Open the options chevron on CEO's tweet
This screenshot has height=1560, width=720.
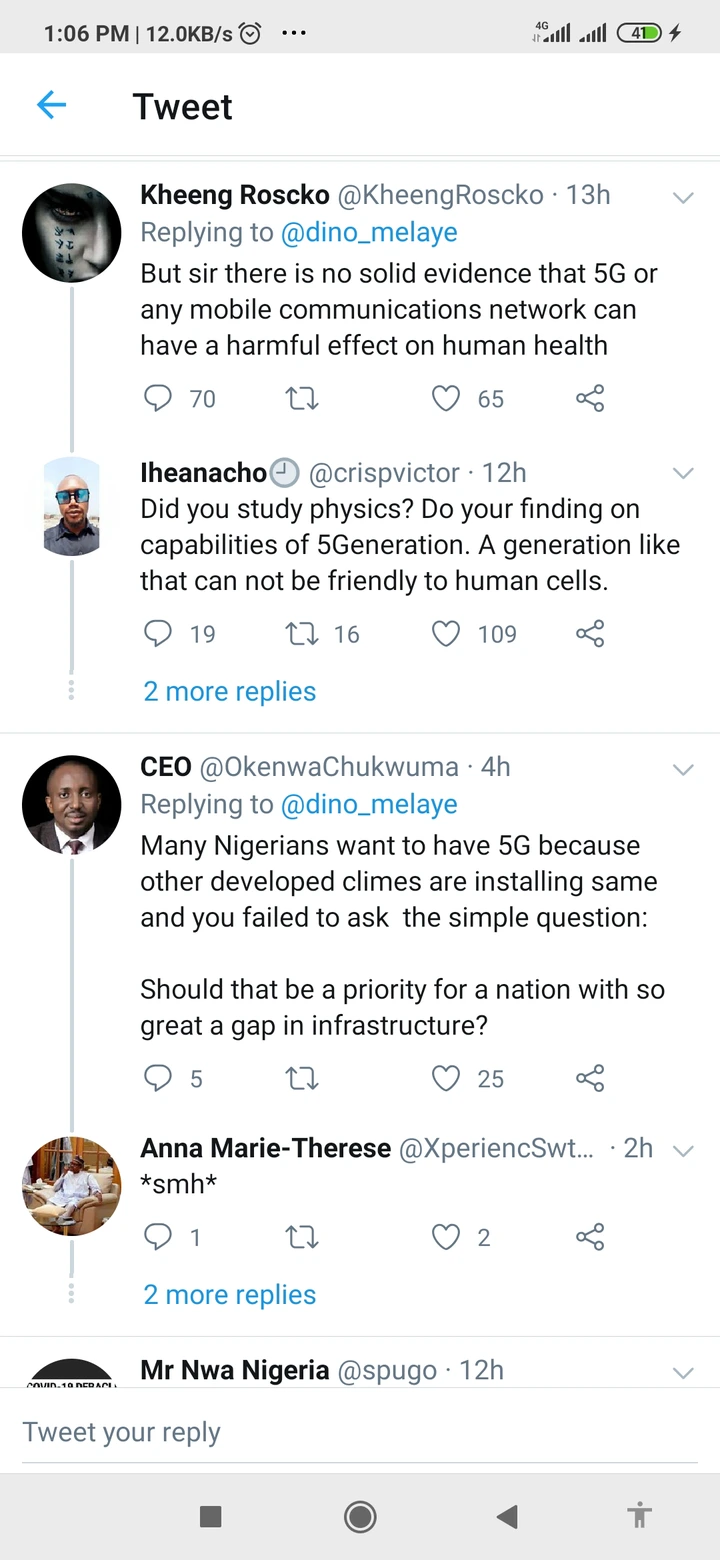(683, 770)
